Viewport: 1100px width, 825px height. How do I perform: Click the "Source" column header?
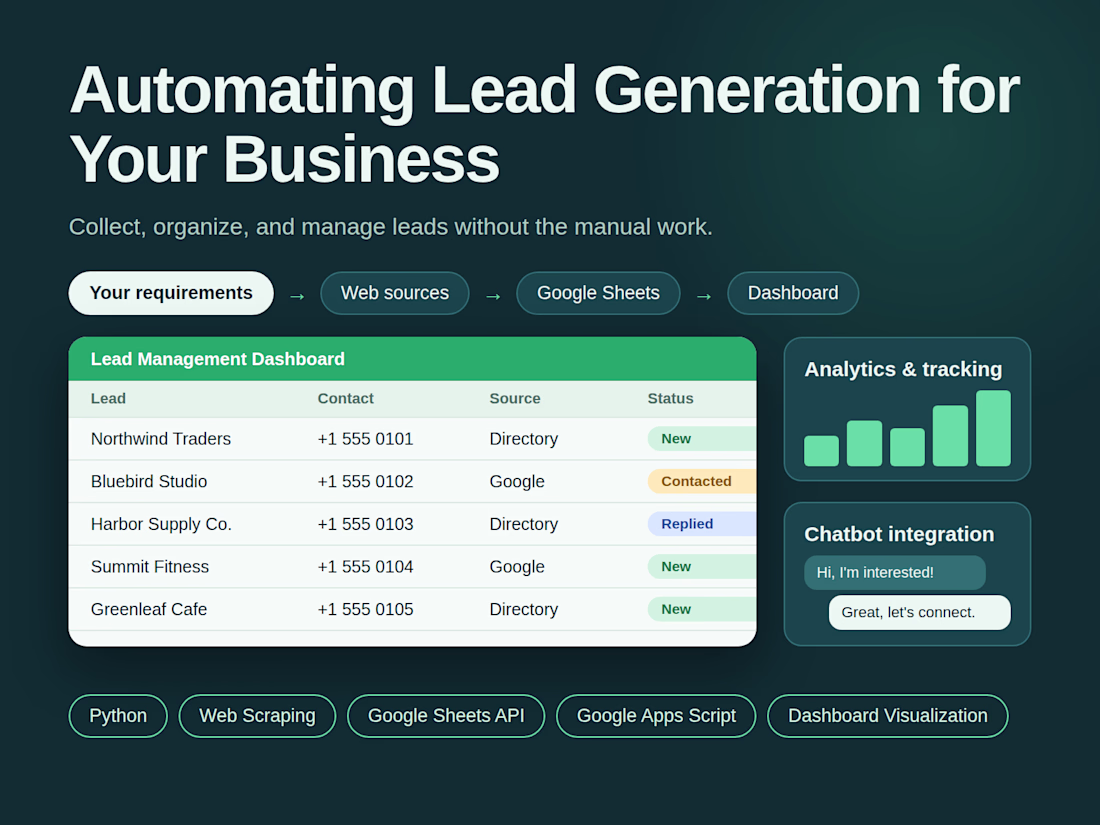pyautogui.click(x=515, y=398)
